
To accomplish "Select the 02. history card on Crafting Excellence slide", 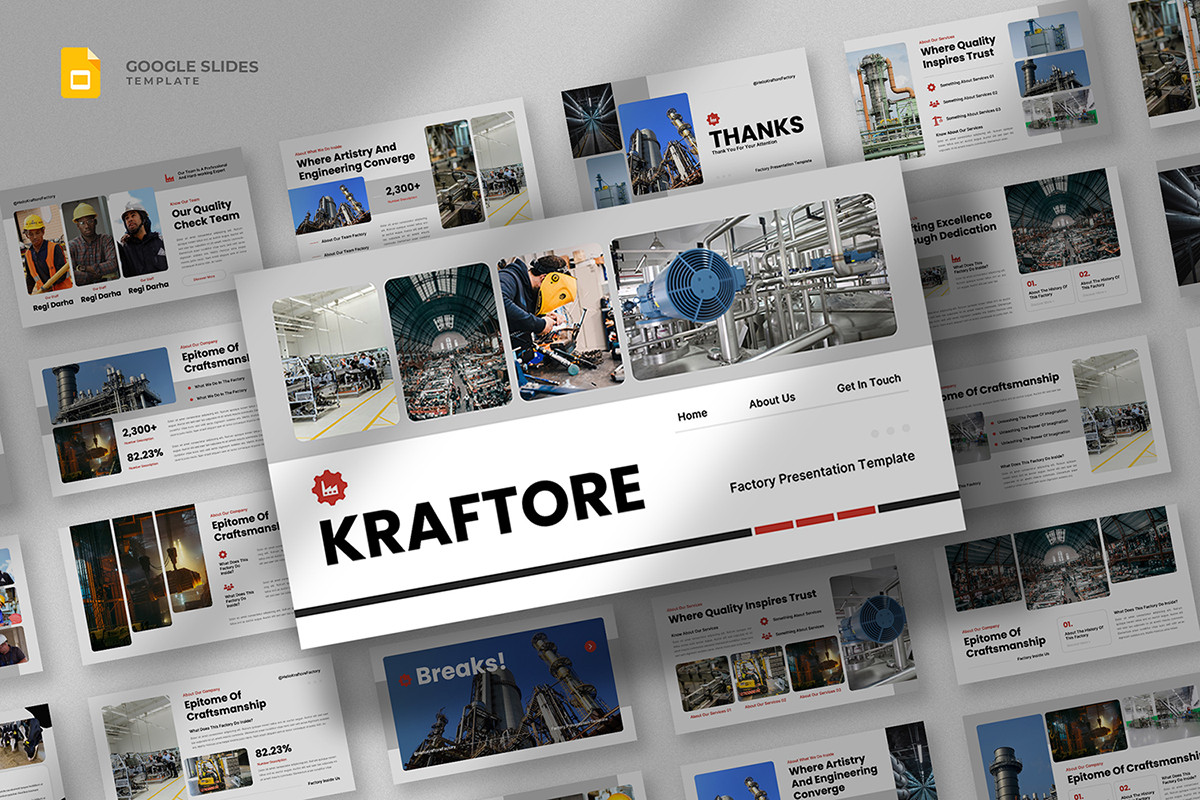I will pos(1100,281).
